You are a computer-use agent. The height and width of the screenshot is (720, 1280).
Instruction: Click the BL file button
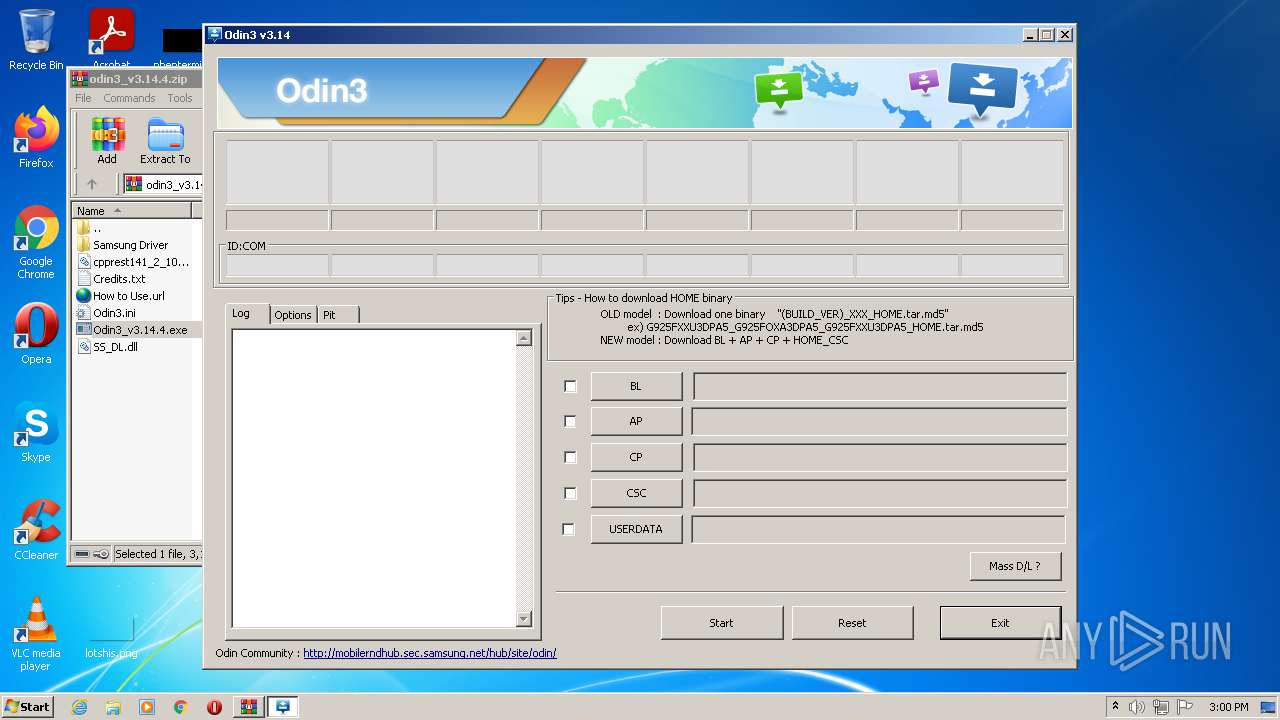[x=636, y=386]
